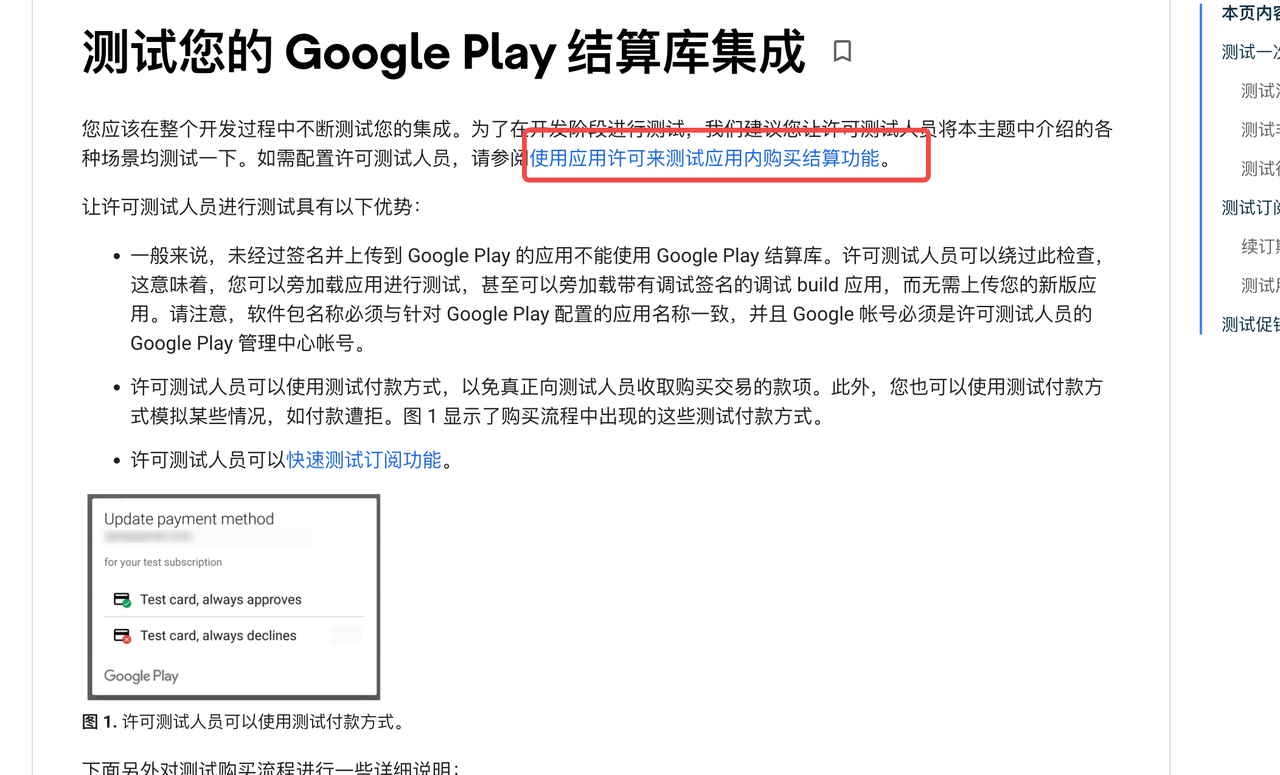Viewport: 1280px width, 775px height.
Task: Click the red-cross declined card icon
Action: tap(122, 636)
